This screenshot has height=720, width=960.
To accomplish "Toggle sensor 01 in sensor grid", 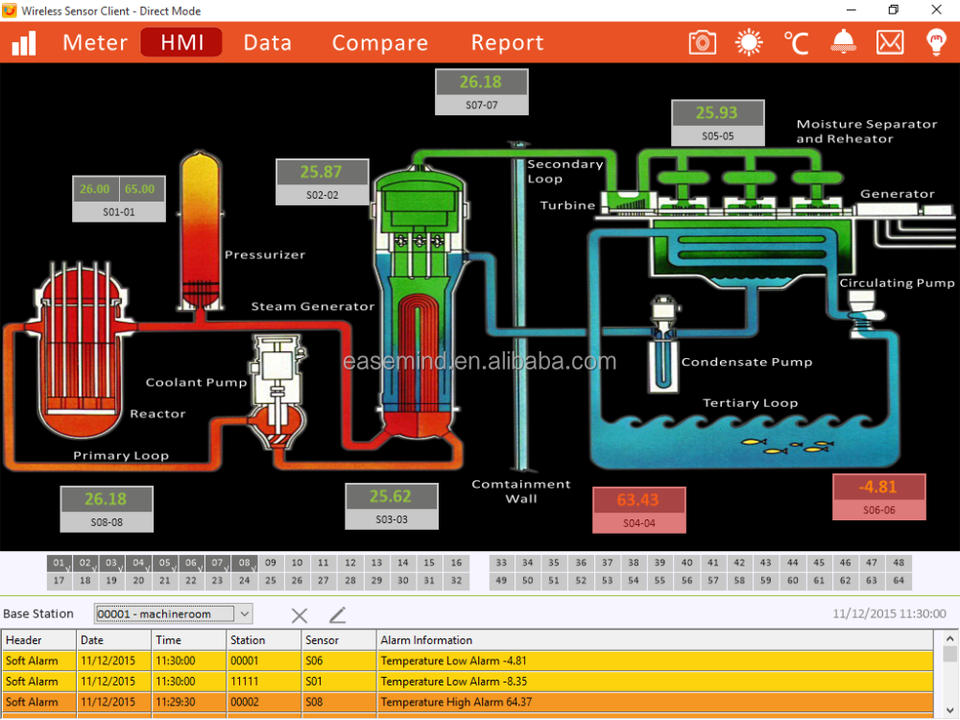I will (x=59, y=563).
